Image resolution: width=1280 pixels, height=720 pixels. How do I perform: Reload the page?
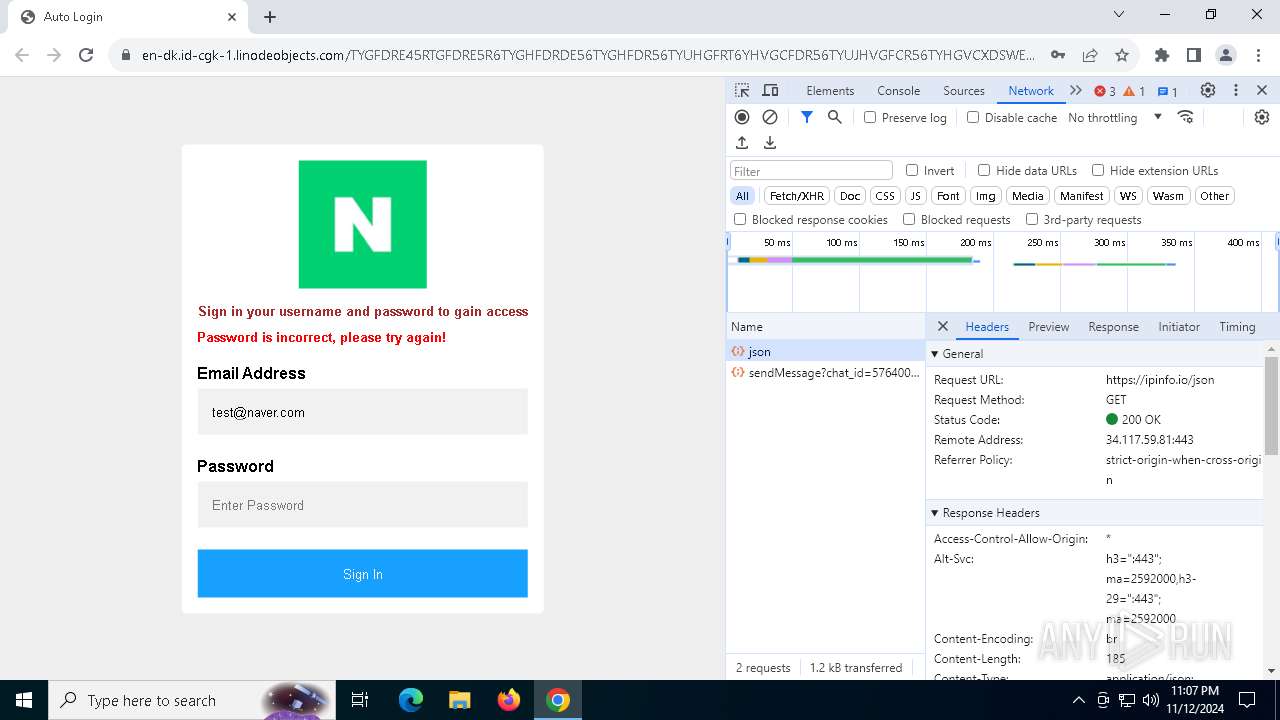coord(86,55)
